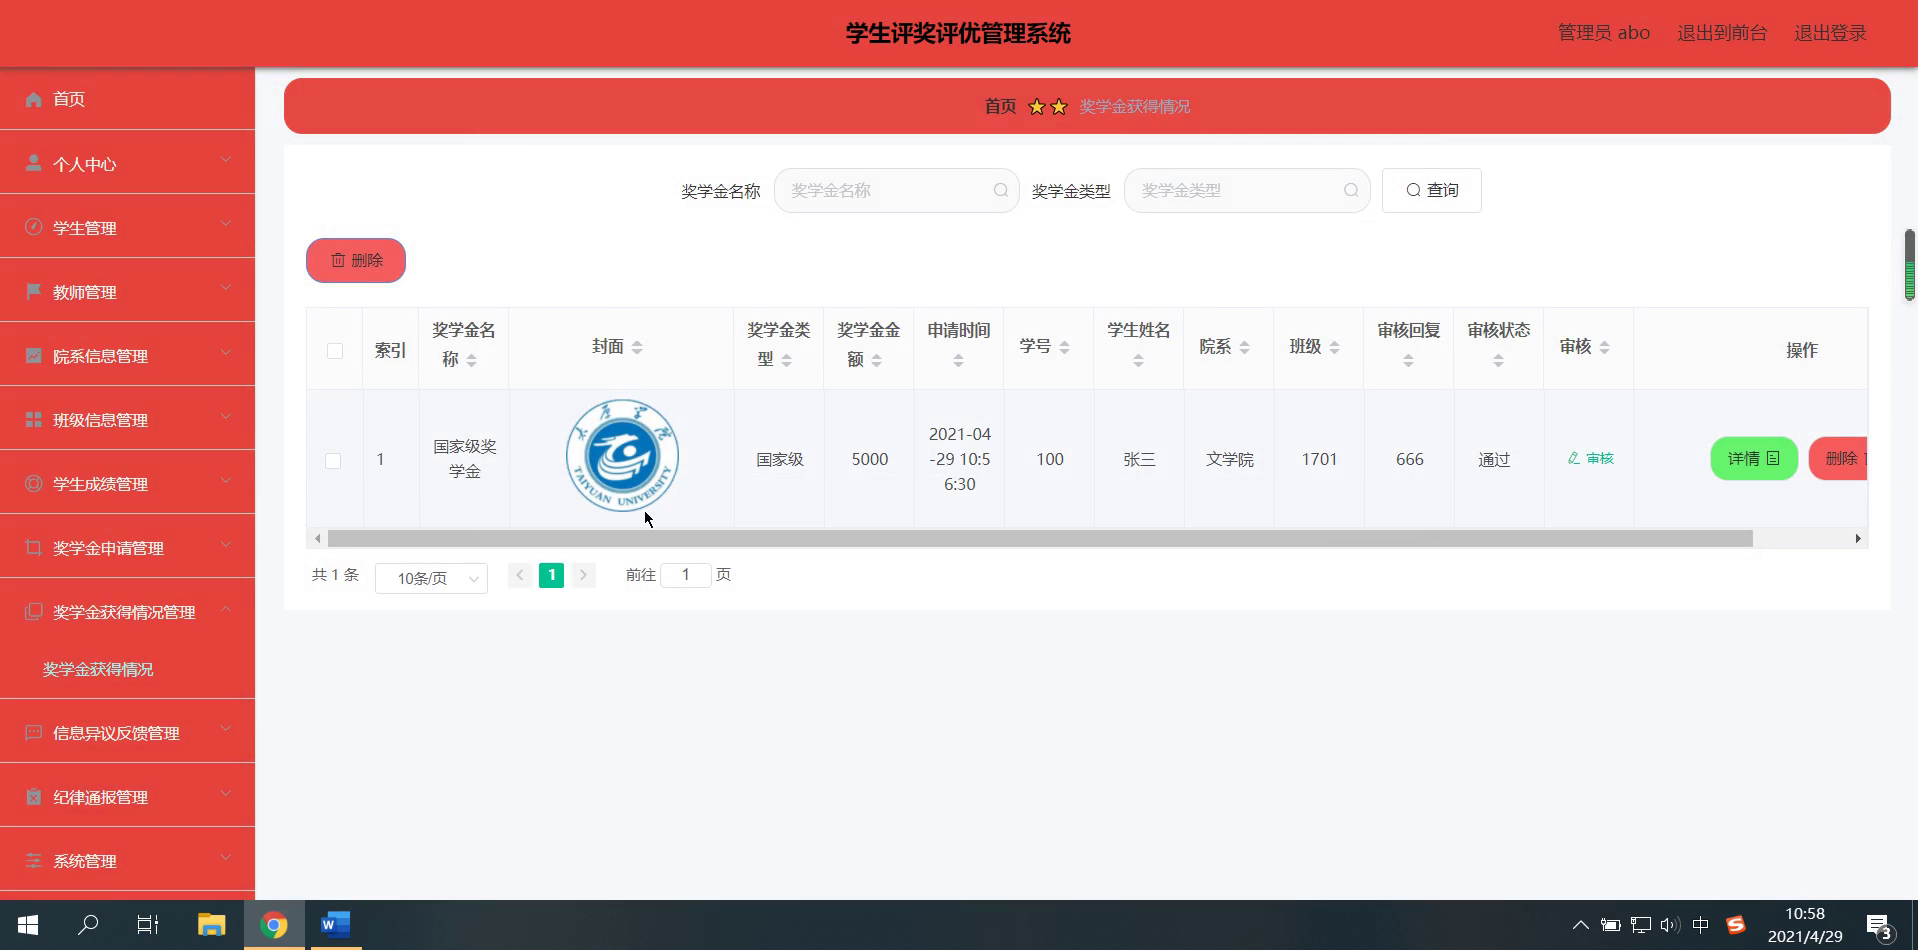Click the 纪律通报管理 sidebar icon

click(x=33, y=796)
